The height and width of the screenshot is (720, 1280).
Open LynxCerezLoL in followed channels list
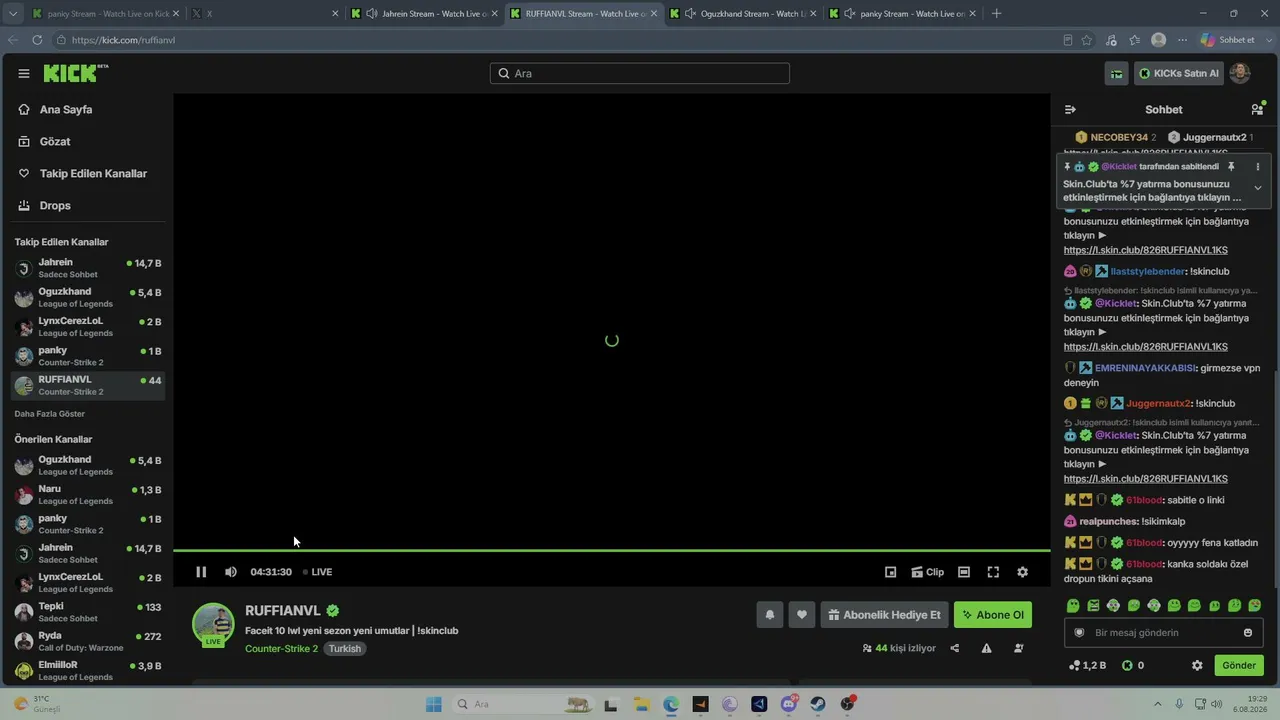[x=88, y=327]
